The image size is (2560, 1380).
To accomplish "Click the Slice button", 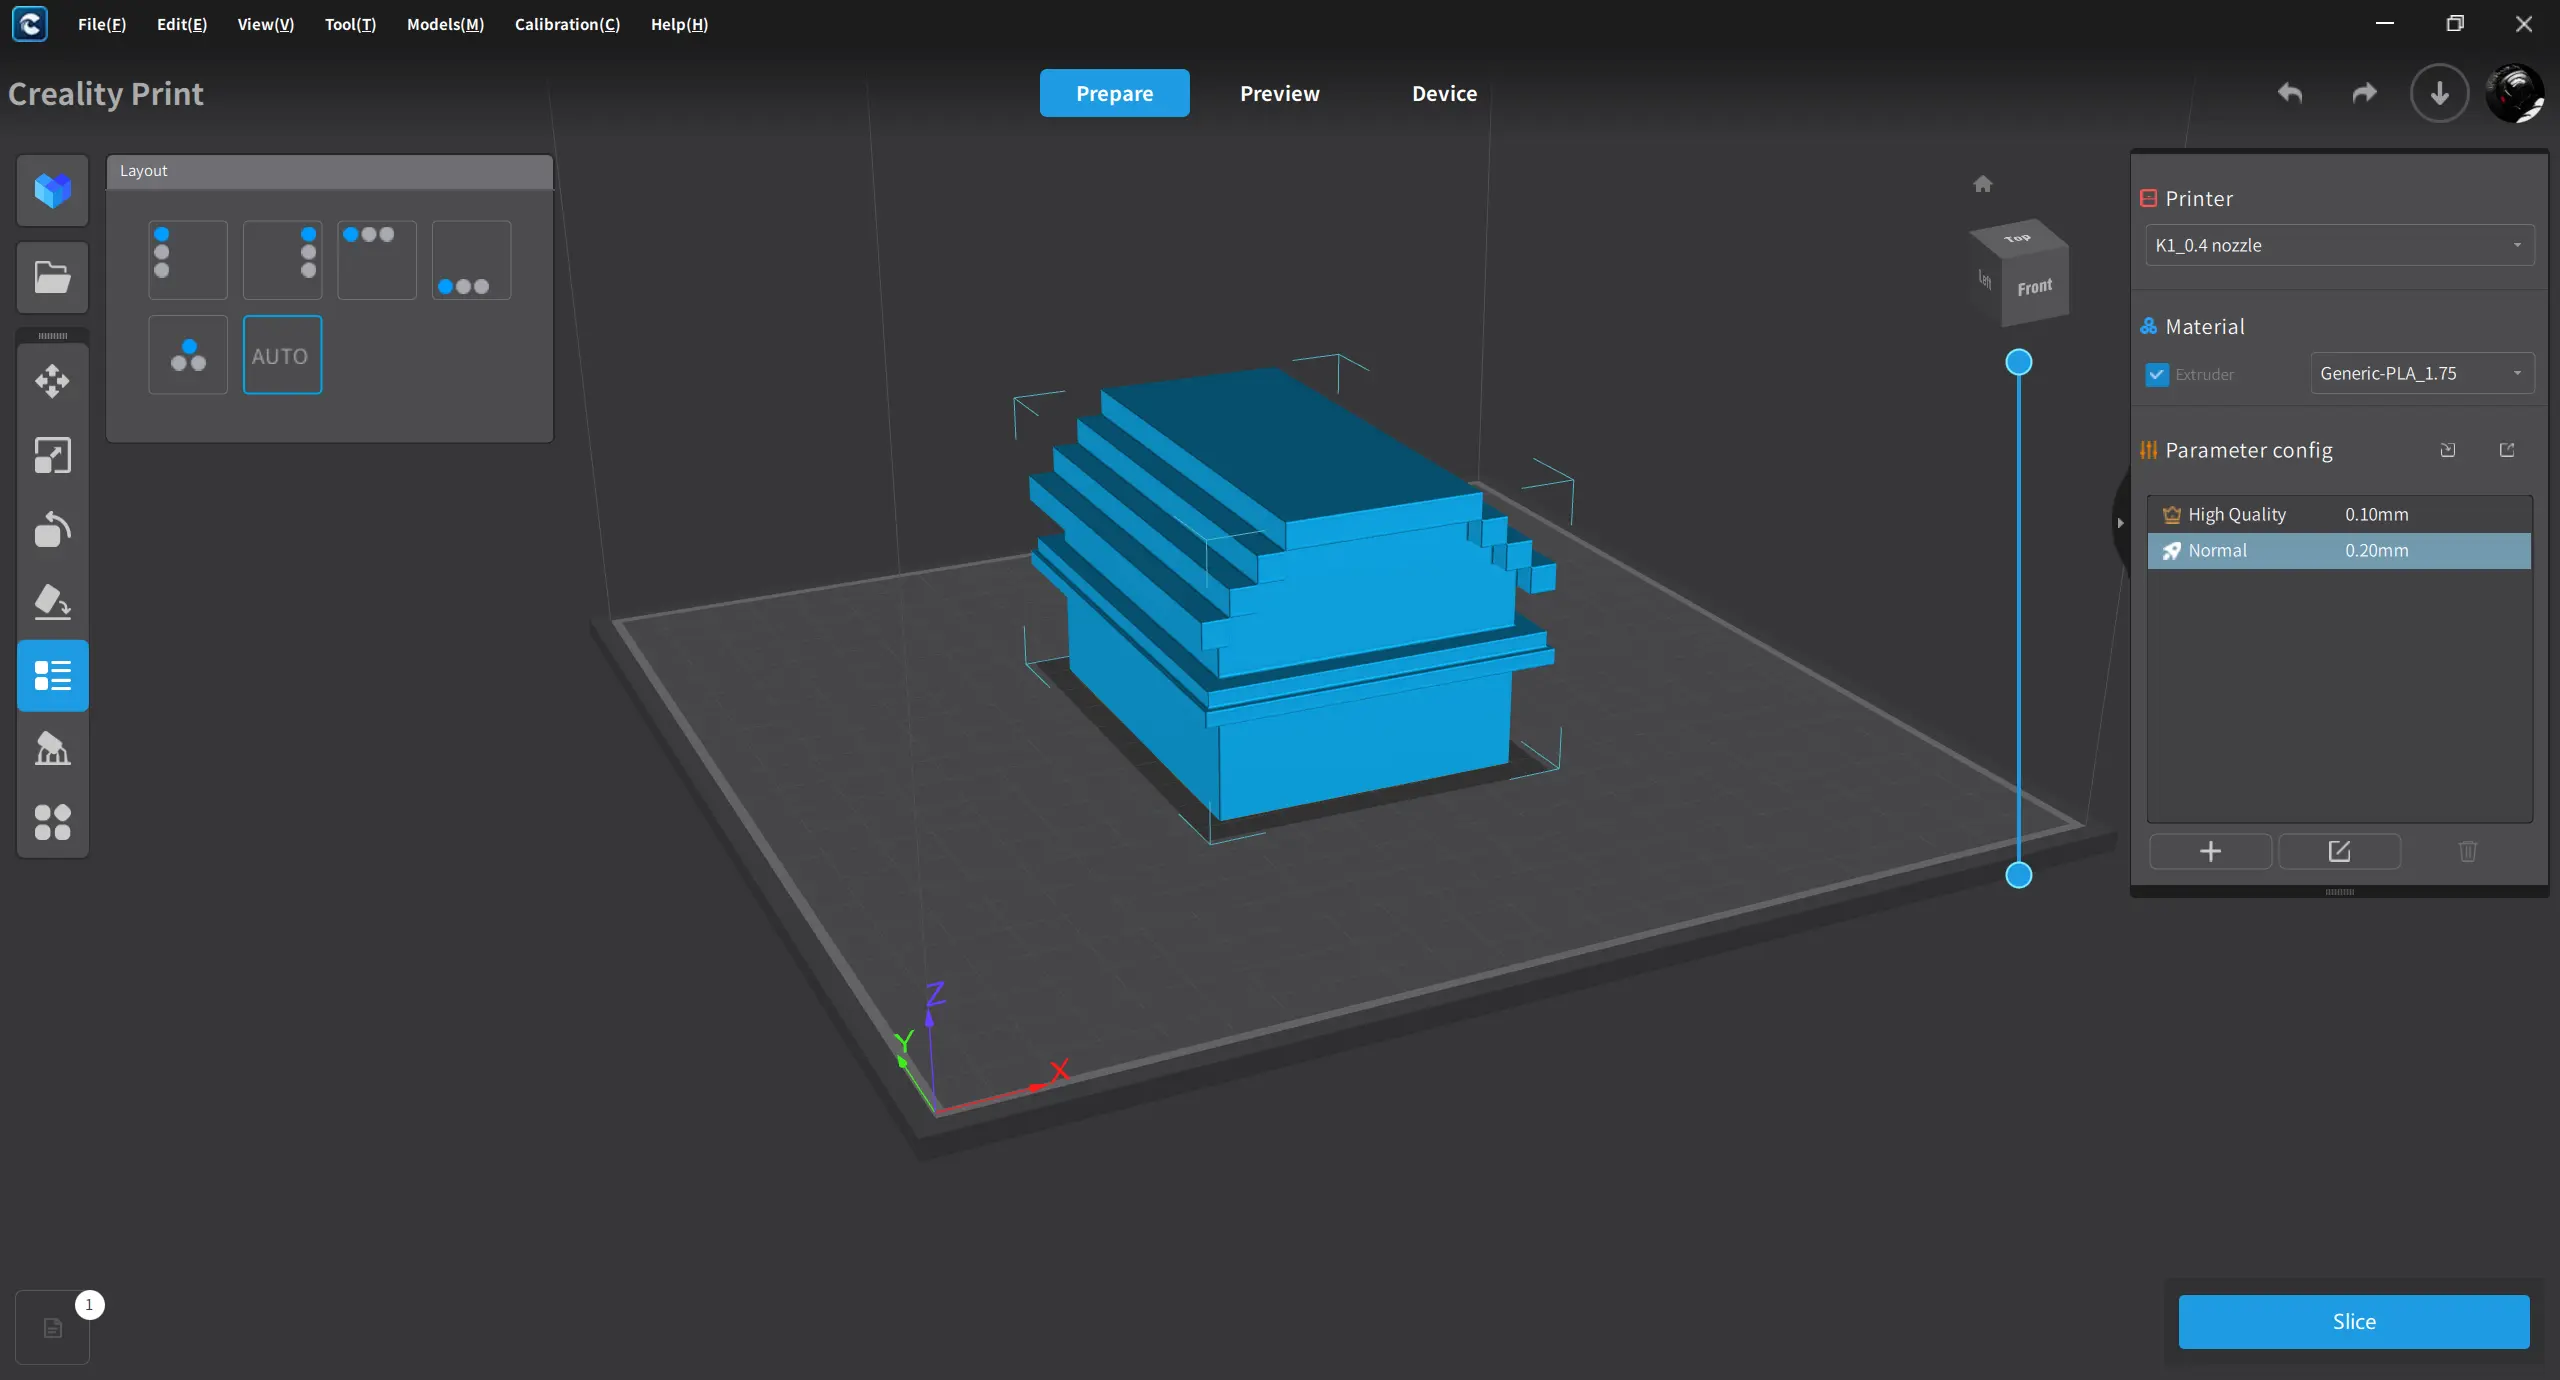I will [2354, 1321].
